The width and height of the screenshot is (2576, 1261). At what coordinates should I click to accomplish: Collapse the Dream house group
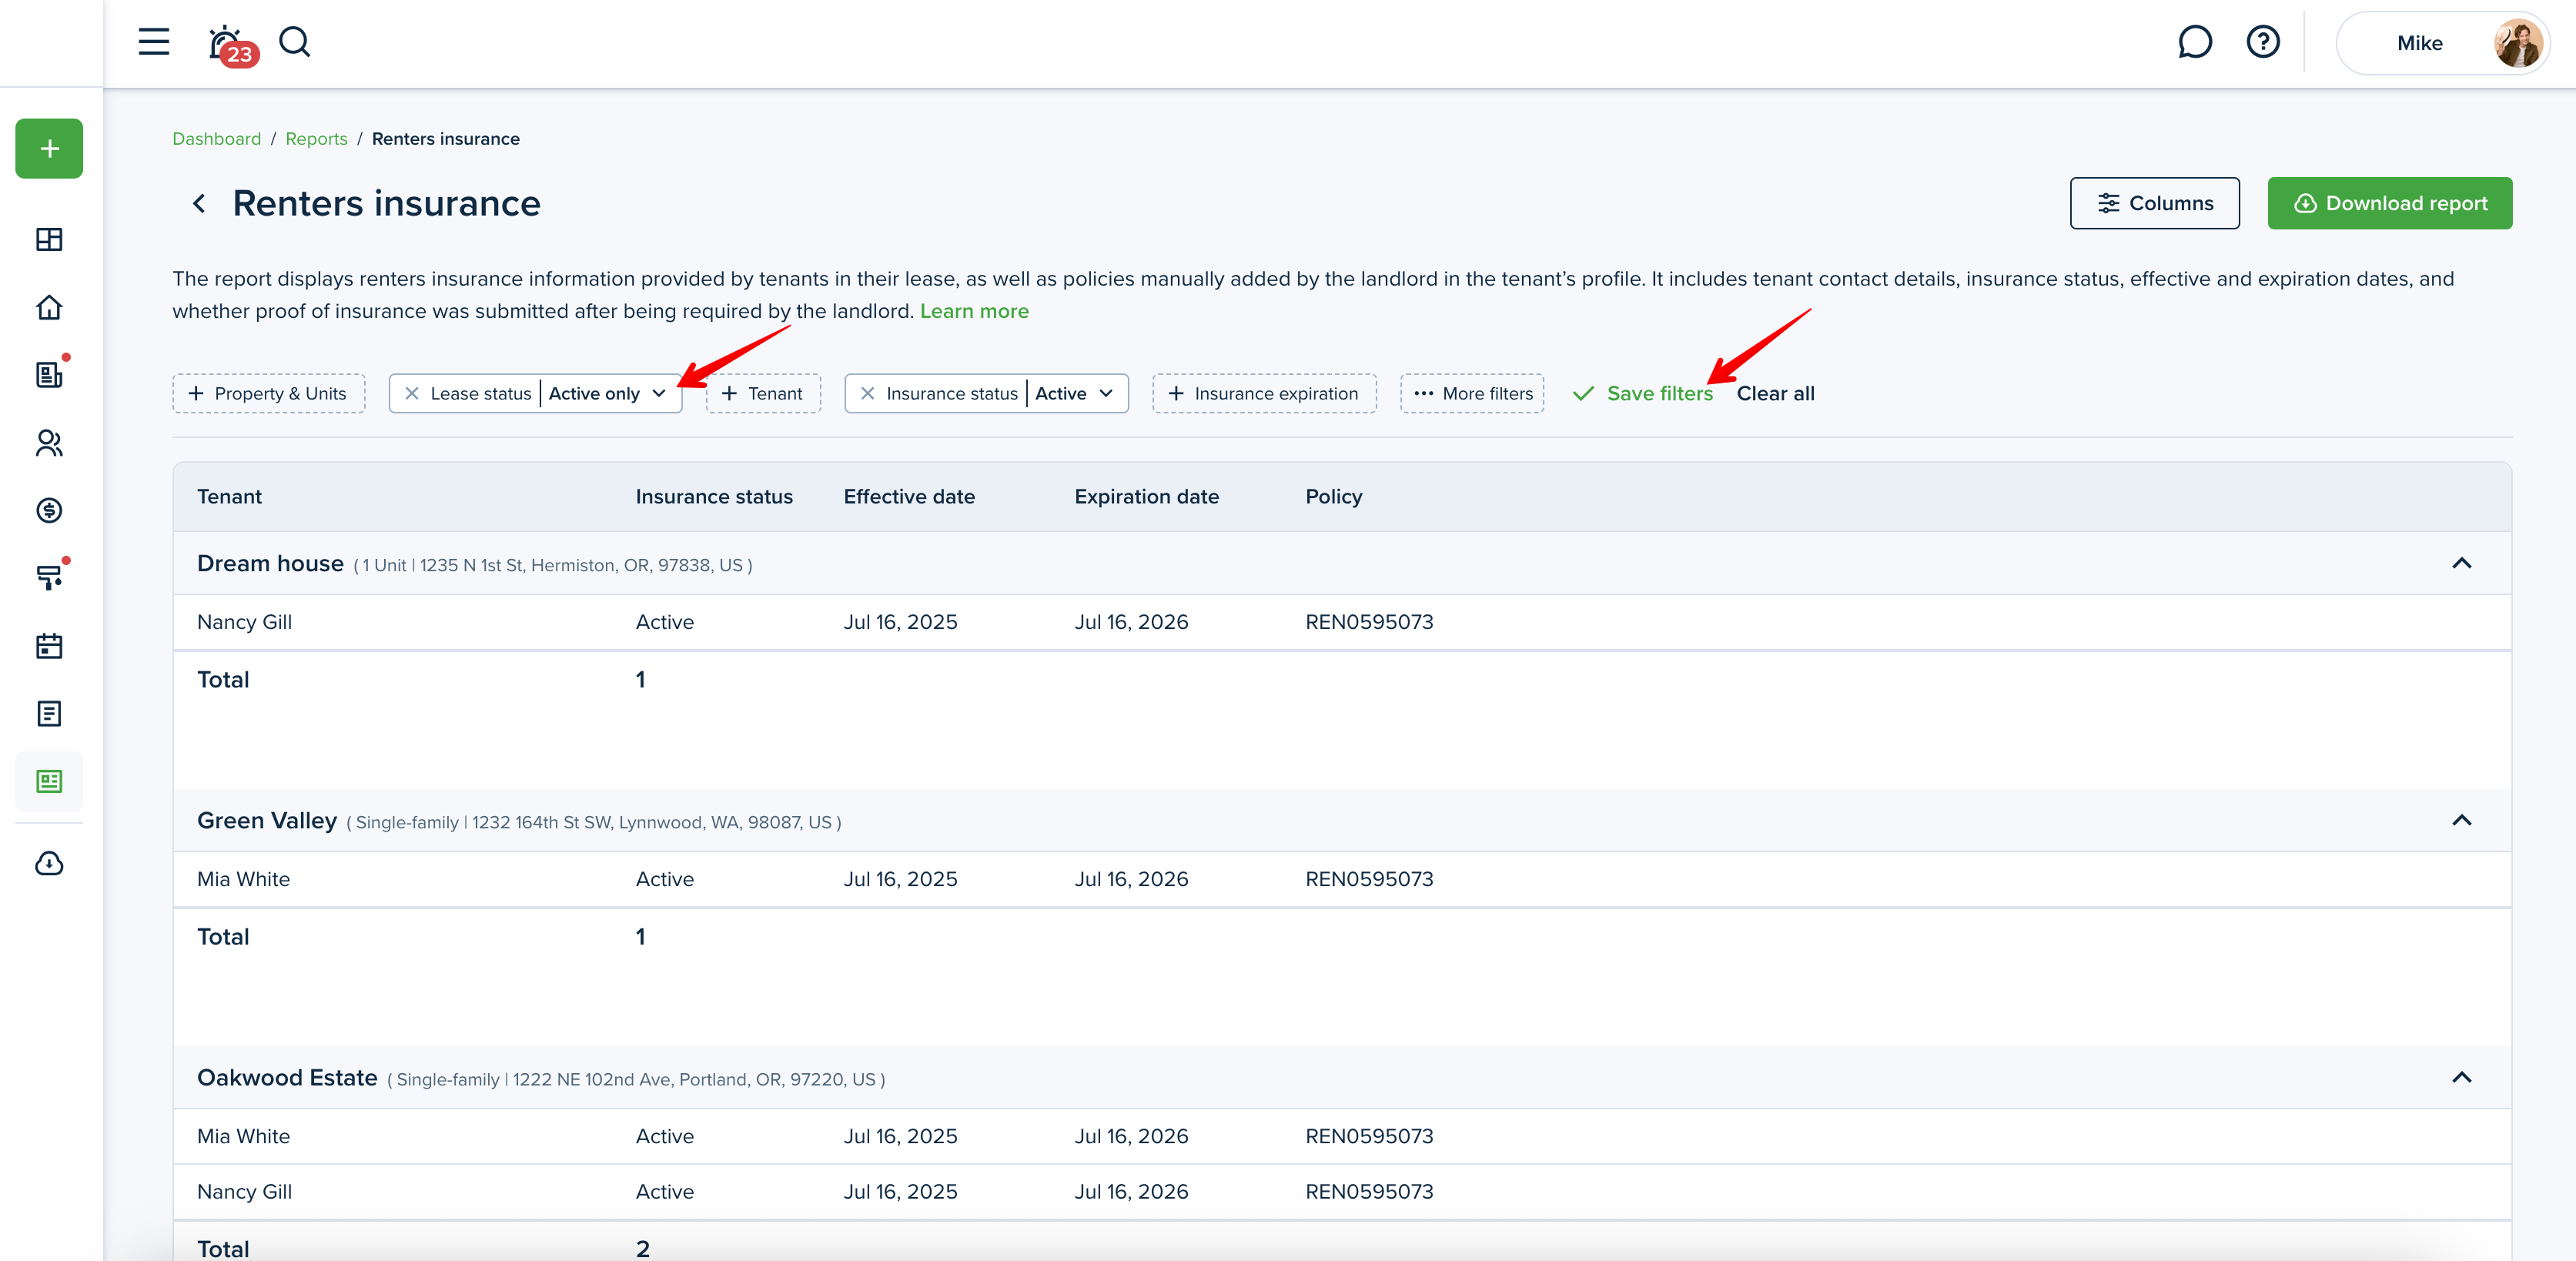[x=2461, y=563]
